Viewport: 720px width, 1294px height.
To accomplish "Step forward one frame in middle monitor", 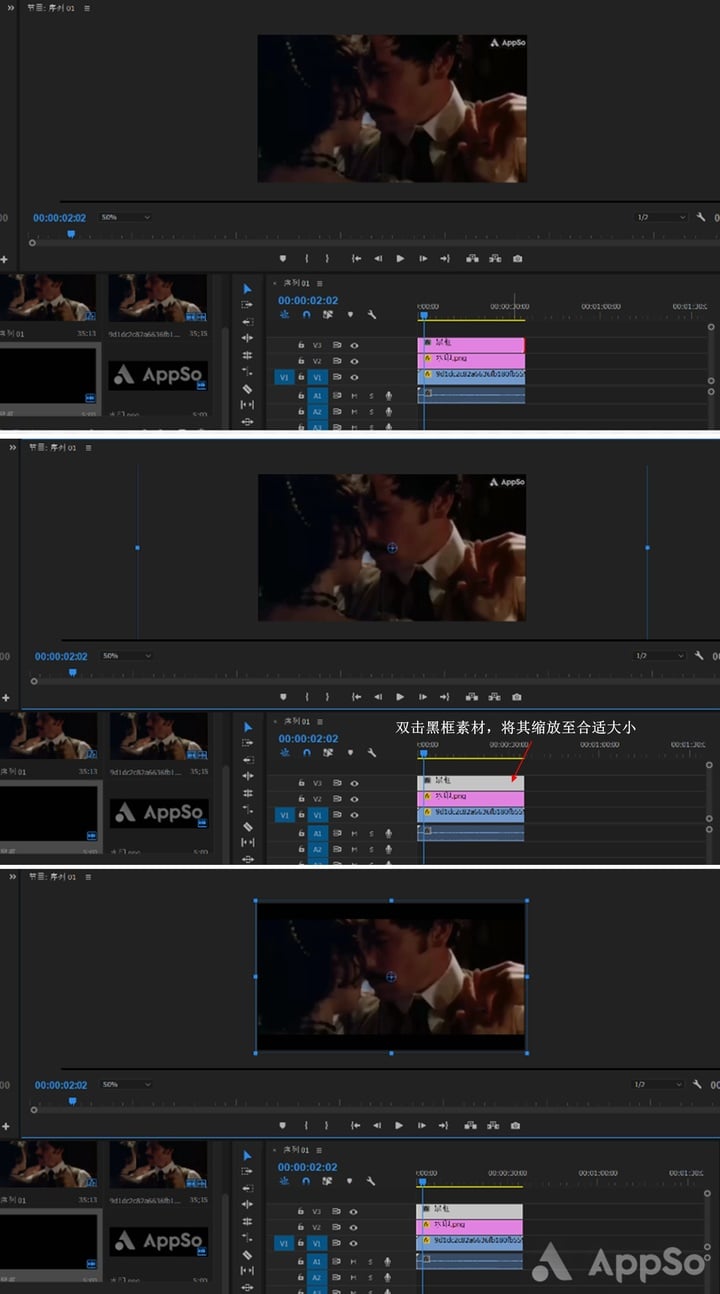I will point(423,697).
